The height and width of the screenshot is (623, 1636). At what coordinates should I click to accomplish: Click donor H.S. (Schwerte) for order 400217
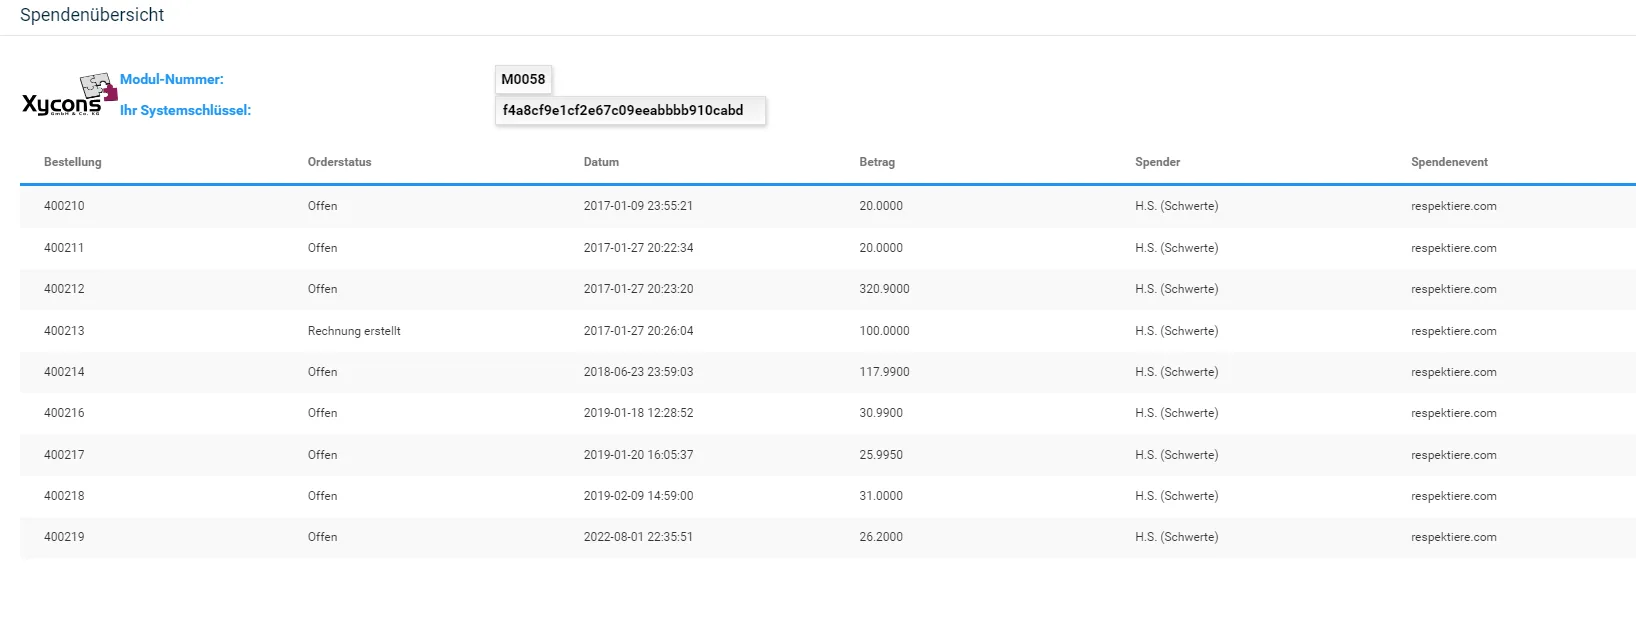tap(1176, 455)
